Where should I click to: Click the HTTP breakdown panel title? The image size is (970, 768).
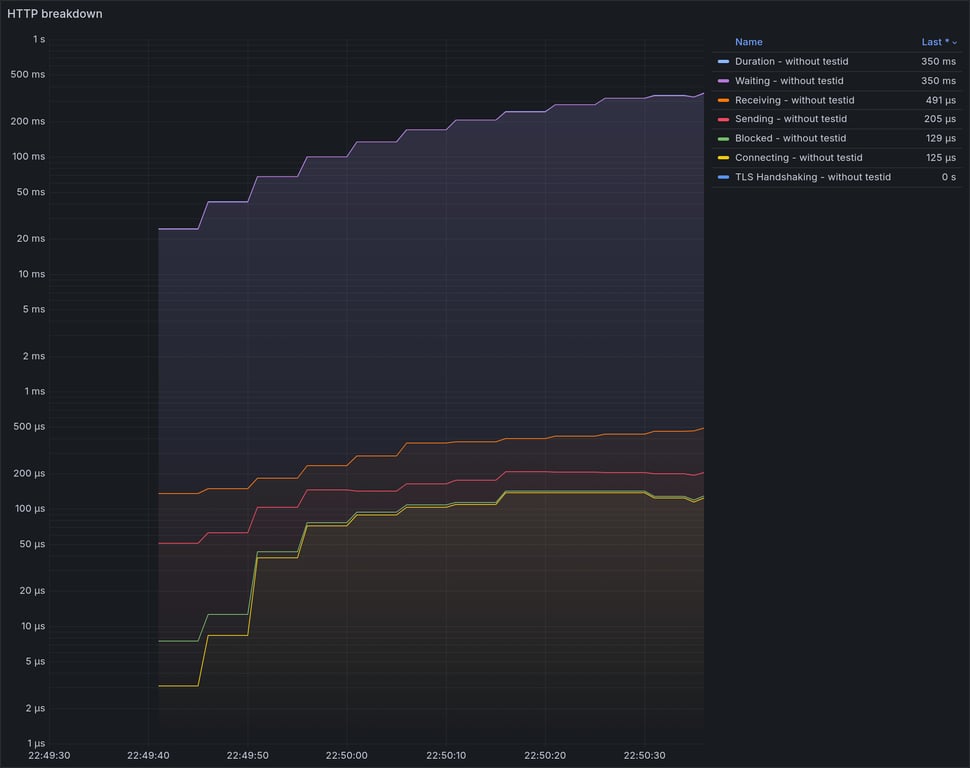tap(54, 14)
